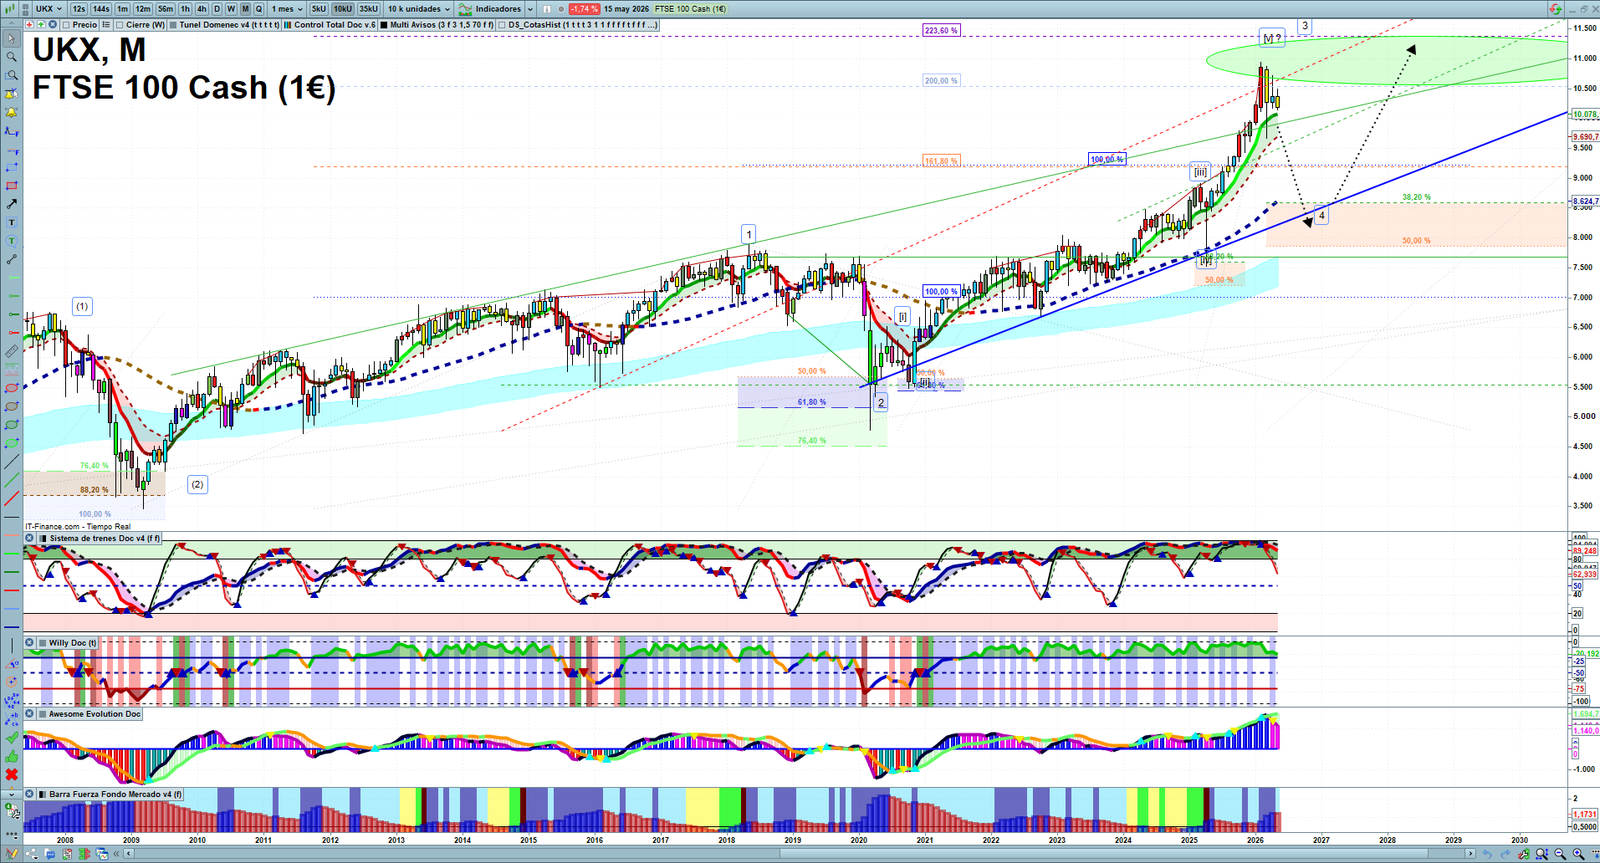Select the red rectangle drawing tool
This screenshot has height=863, width=1600.
[x=11, y=186]
